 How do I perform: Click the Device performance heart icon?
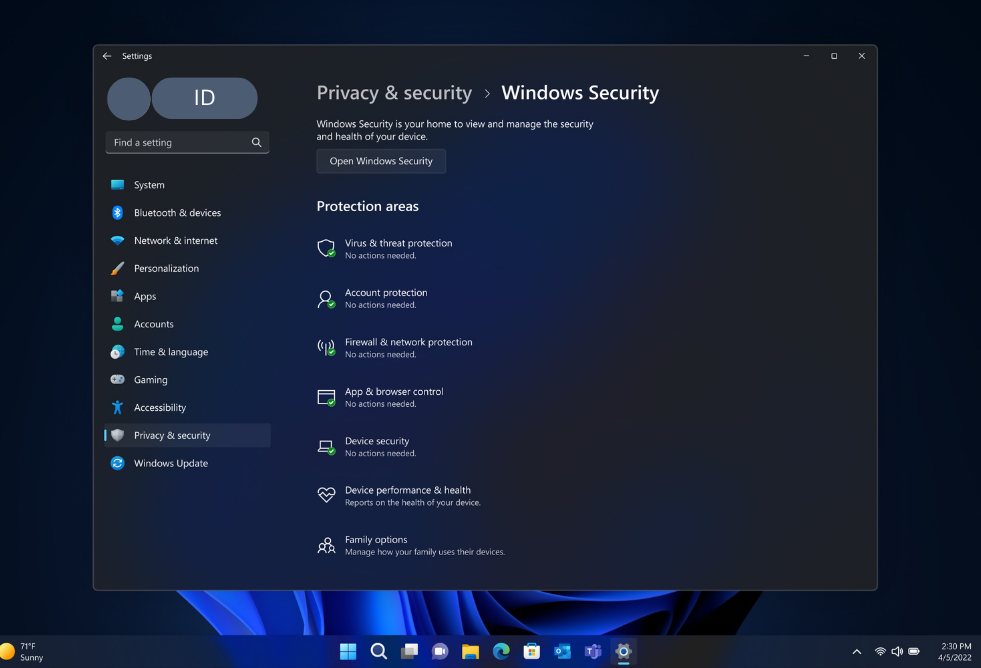(326, 495)
